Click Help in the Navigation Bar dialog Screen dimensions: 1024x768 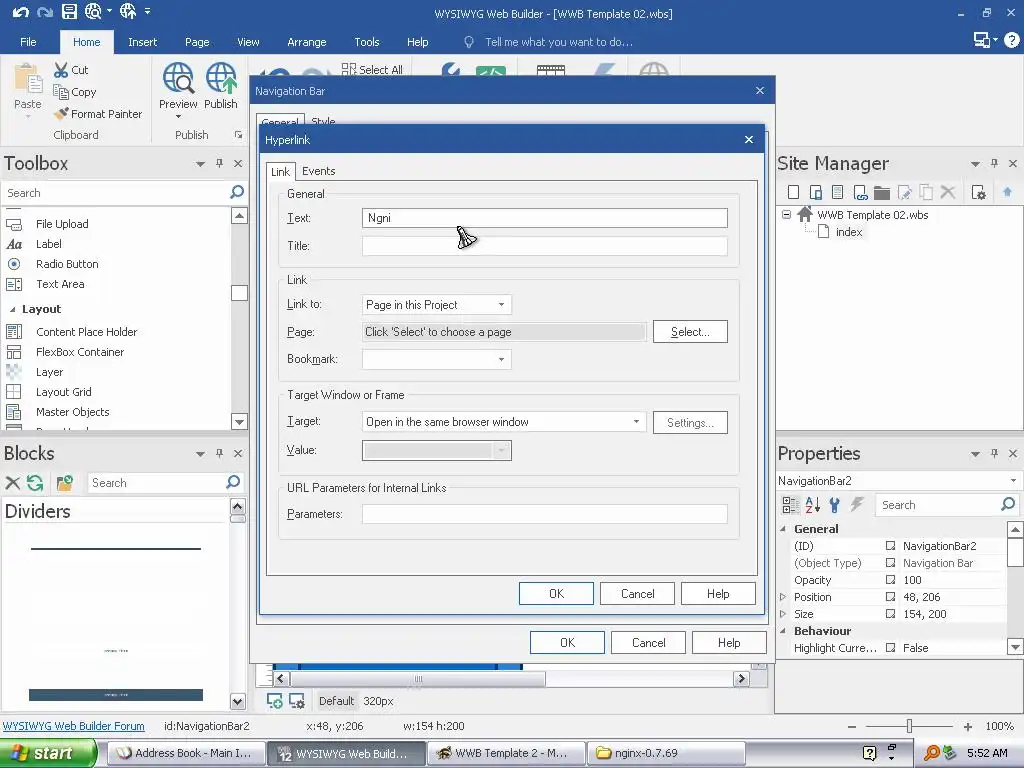[x=729, y=643]
